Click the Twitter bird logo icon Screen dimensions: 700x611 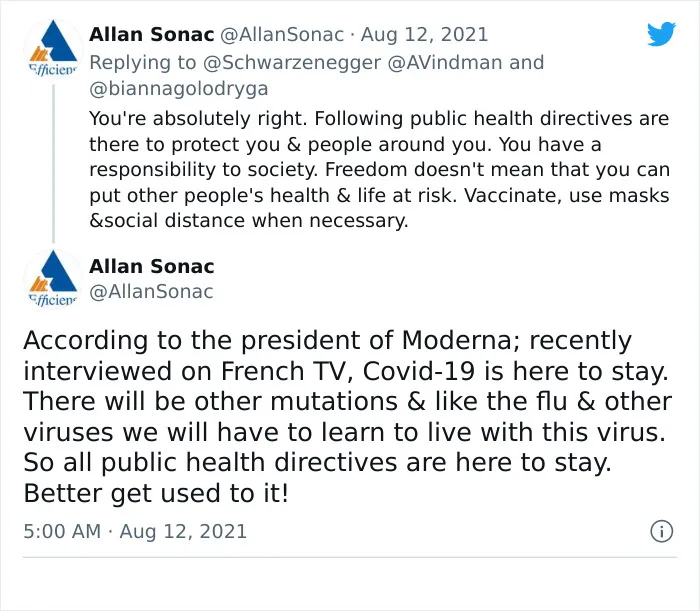click(x=661, y=34)
